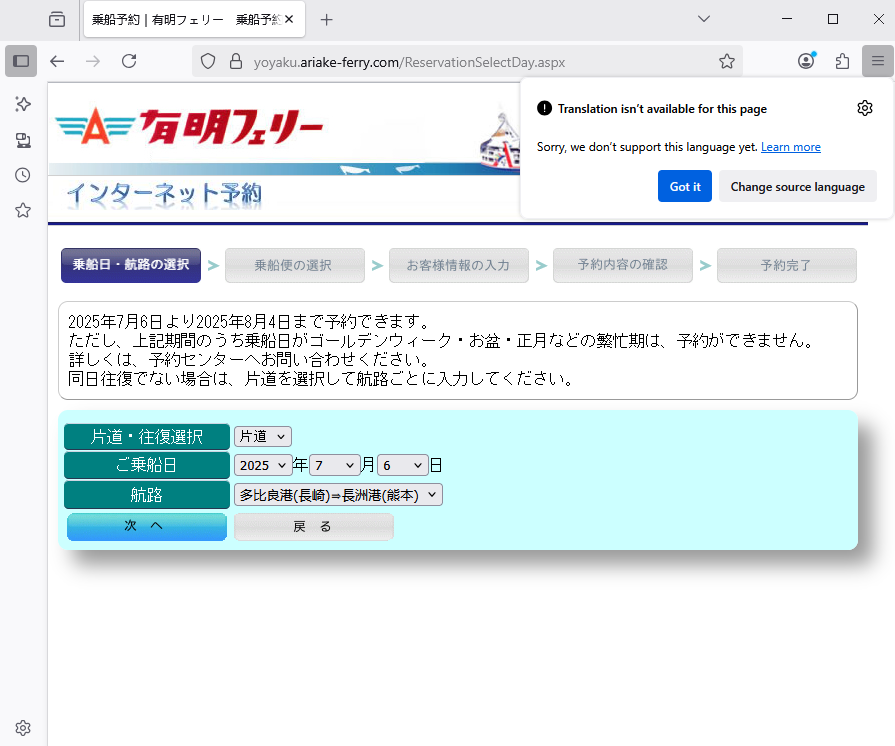Click the 次へ button

point(147,526)
